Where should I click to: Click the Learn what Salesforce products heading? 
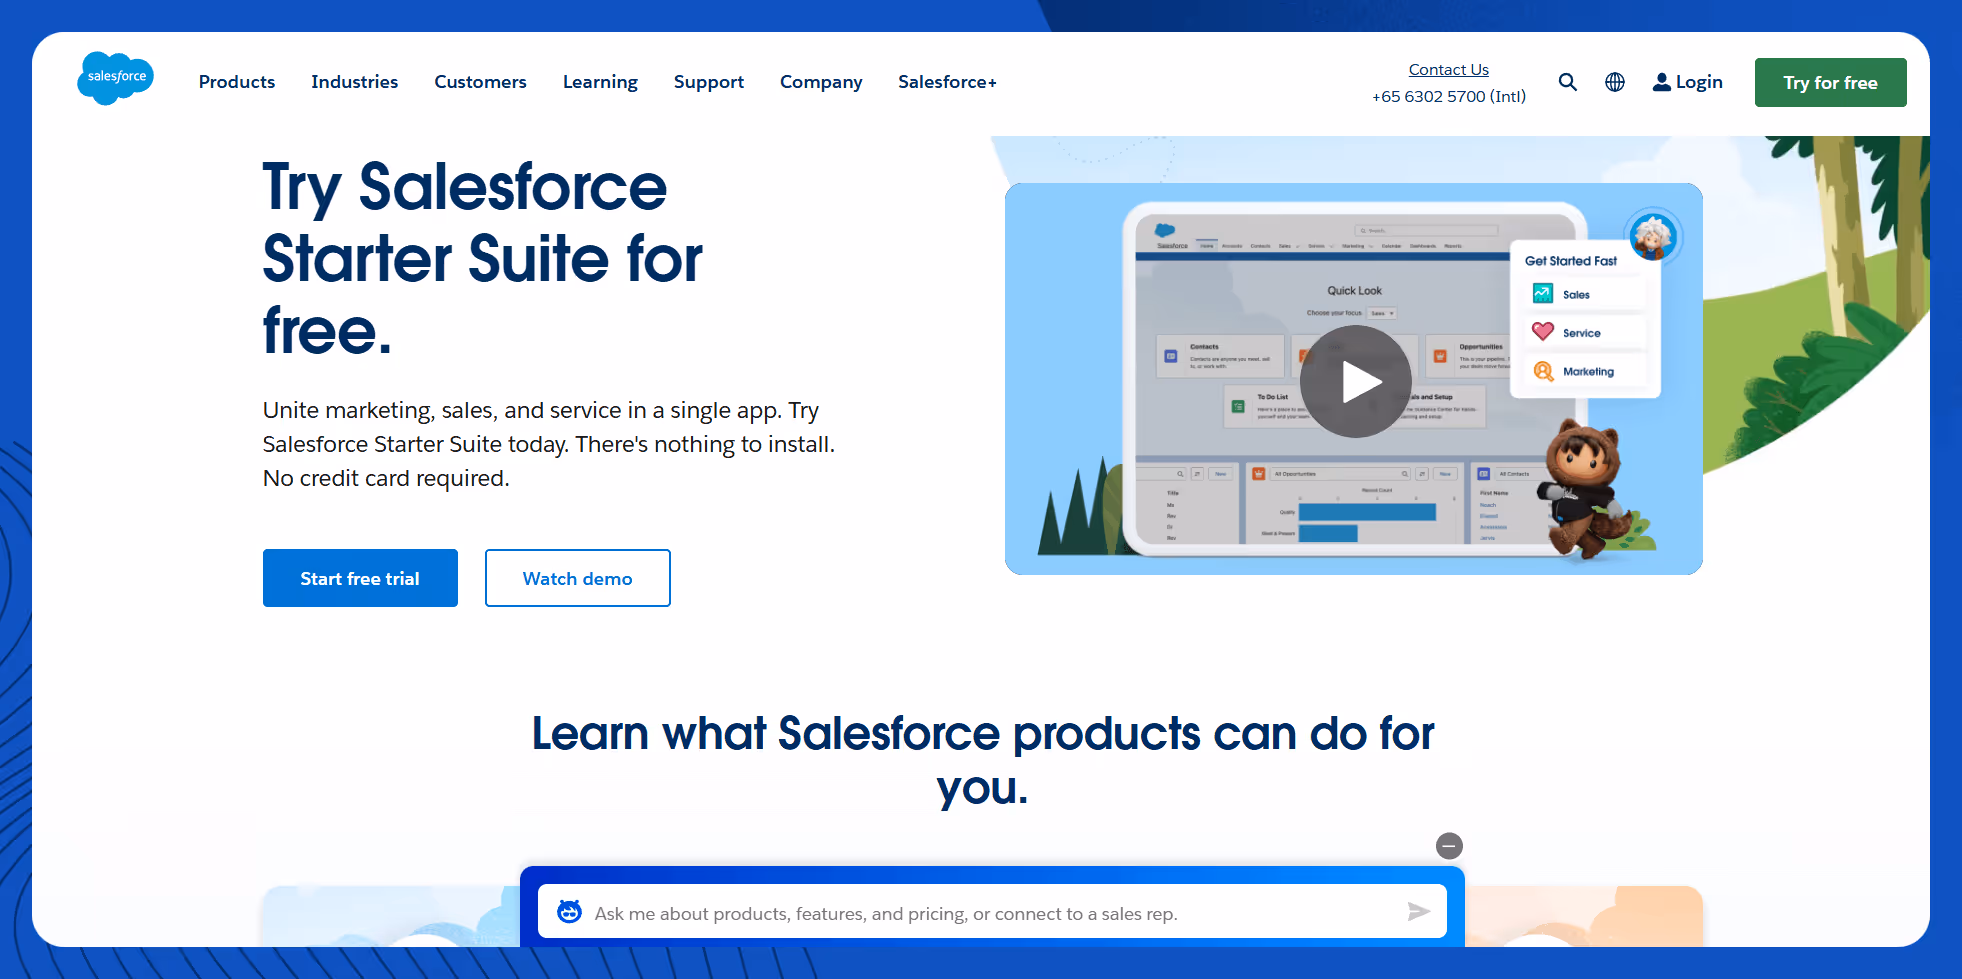(983, 760)
